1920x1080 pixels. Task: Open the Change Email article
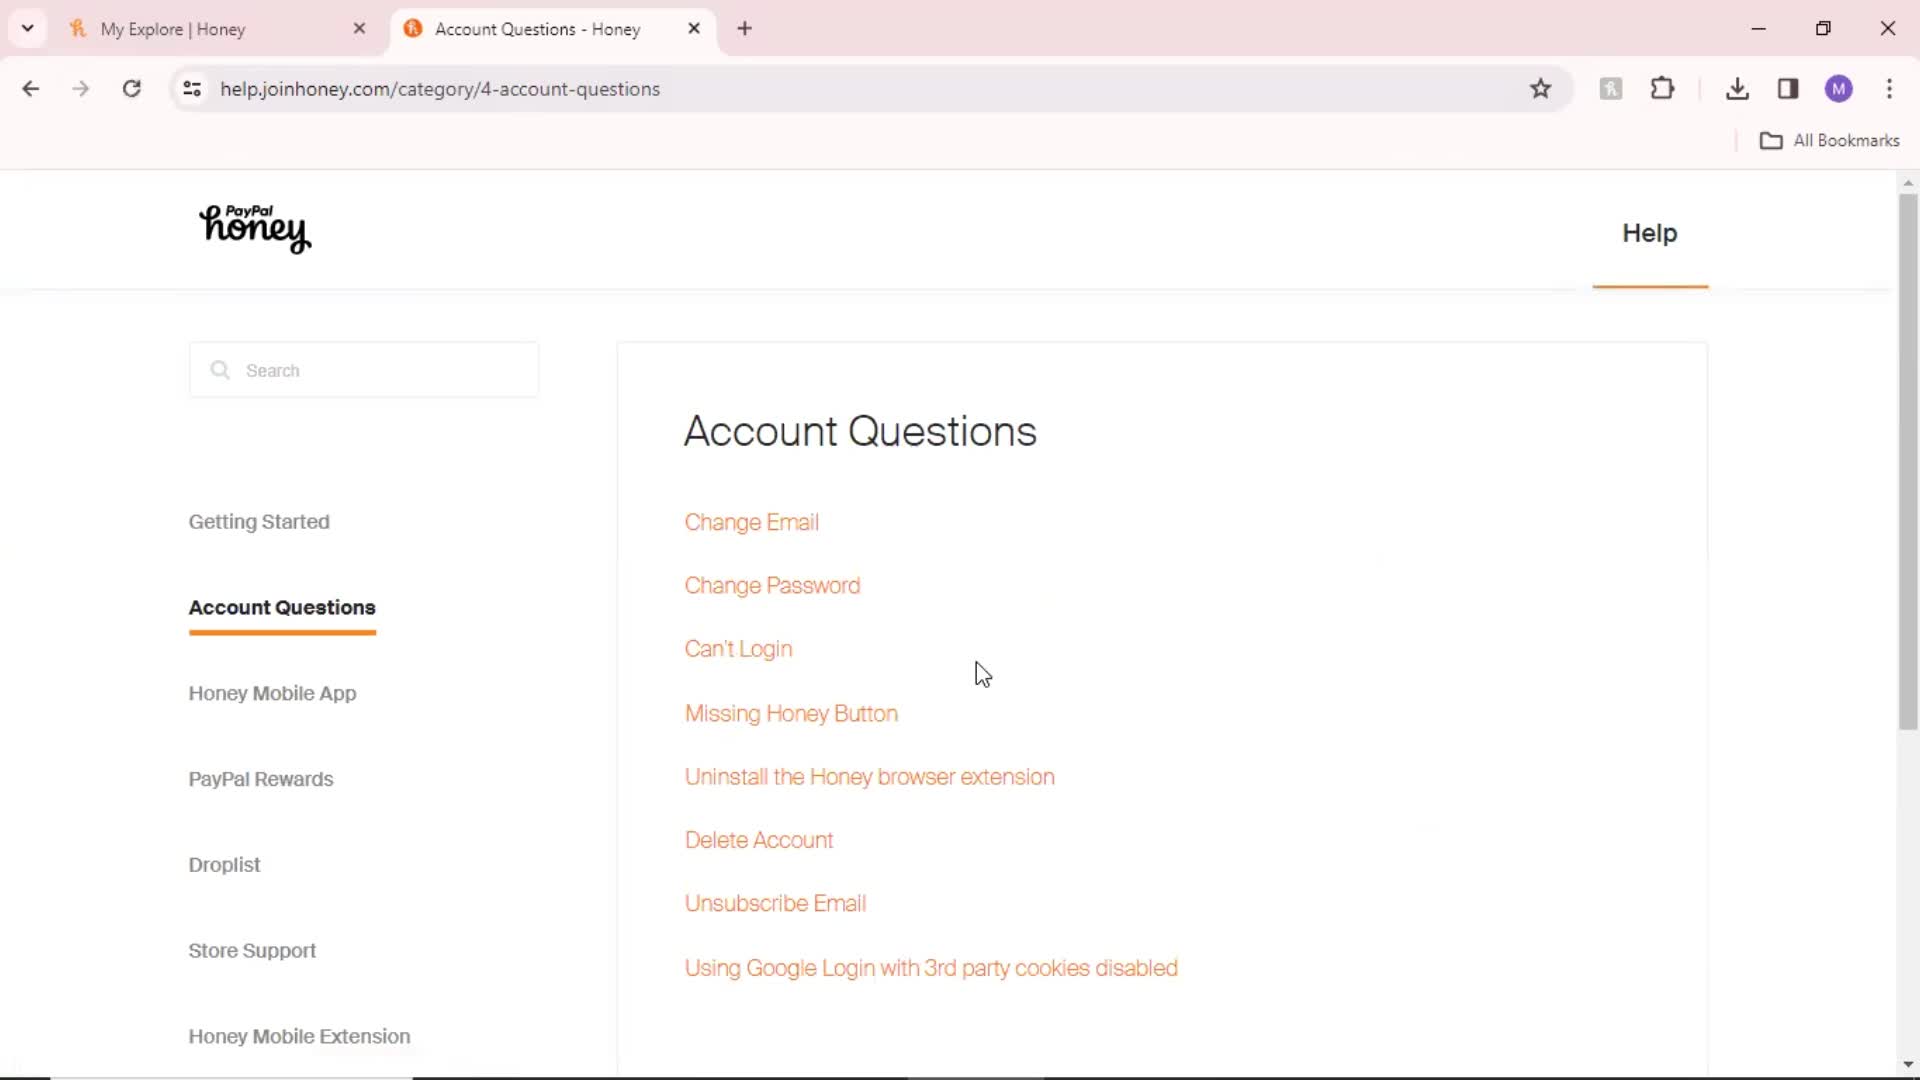coord(752,523)
